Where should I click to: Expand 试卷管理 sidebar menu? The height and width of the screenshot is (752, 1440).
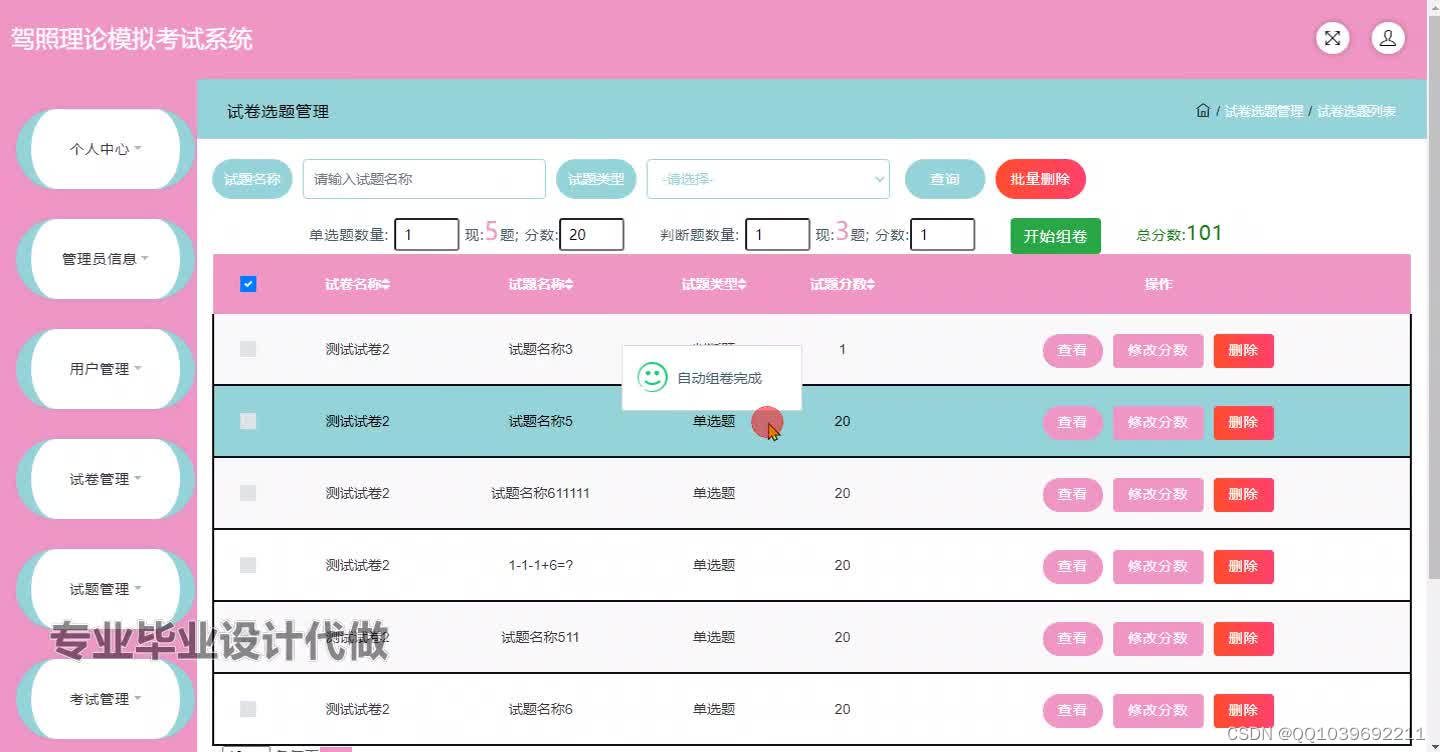tap(106, 479)
